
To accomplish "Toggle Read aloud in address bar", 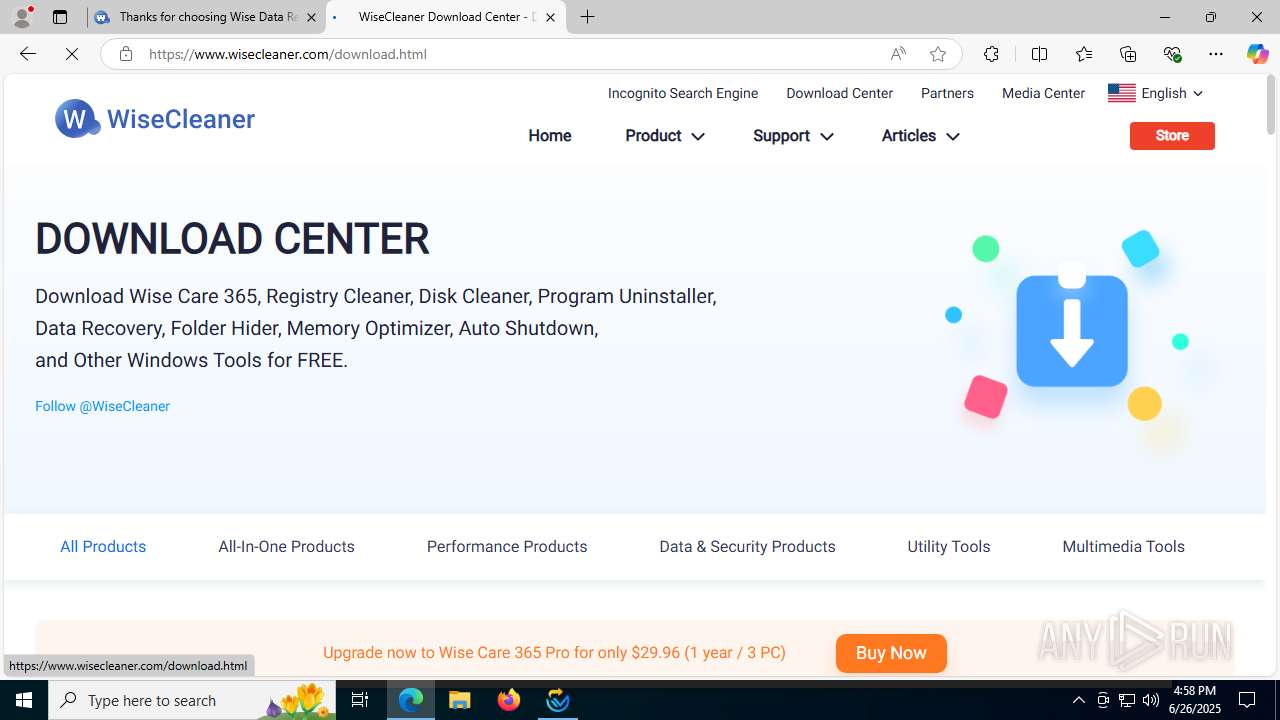I will [898, 54].
